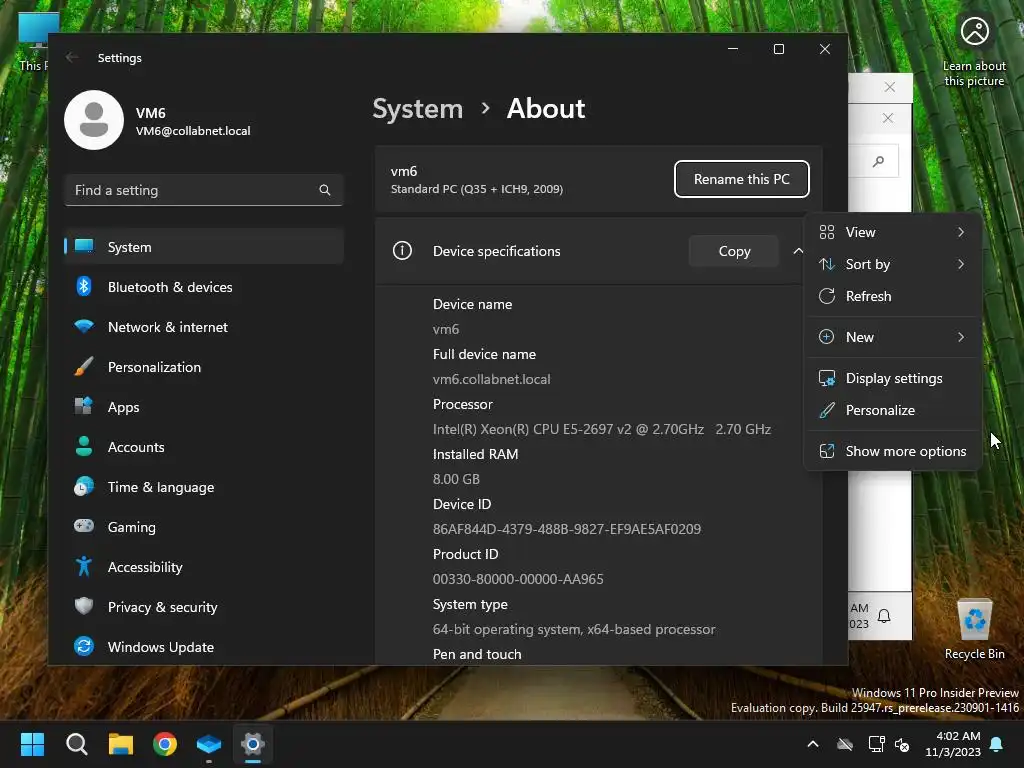The height and width of the screenshot is (768, 1024).
Task: Open the network status tray icon
Action: coord(876,744)
